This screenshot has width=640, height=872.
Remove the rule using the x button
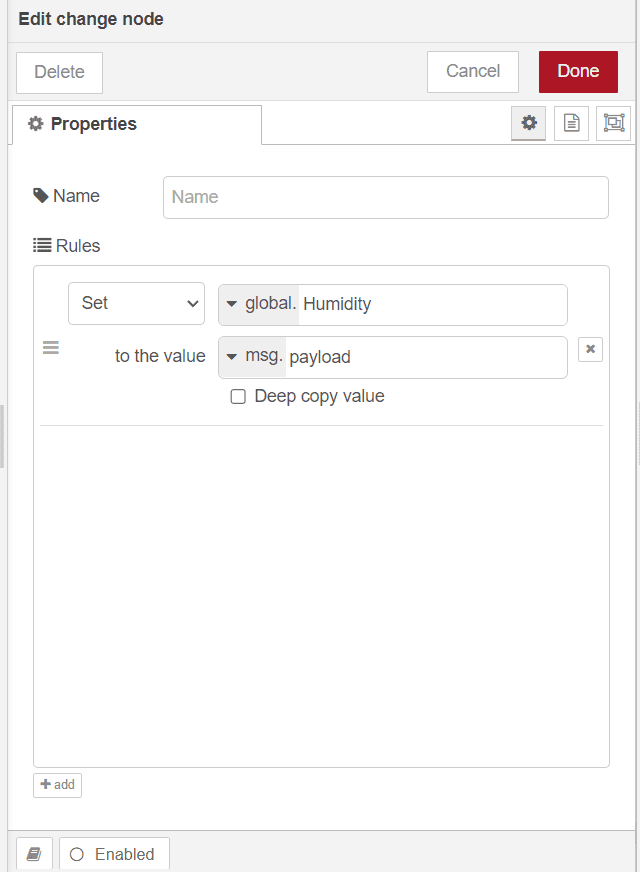590,349
